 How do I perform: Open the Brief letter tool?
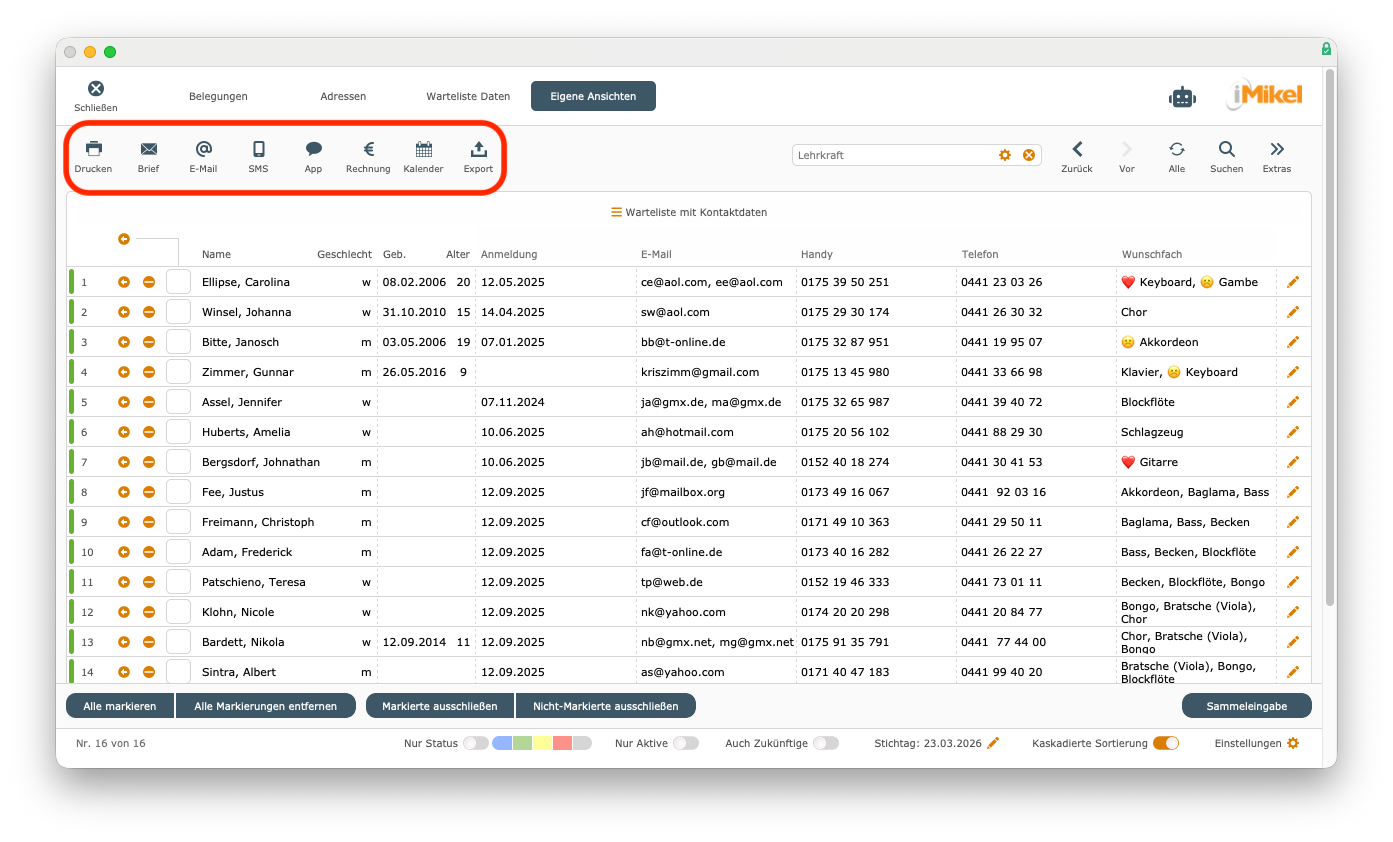coord(148,149)
